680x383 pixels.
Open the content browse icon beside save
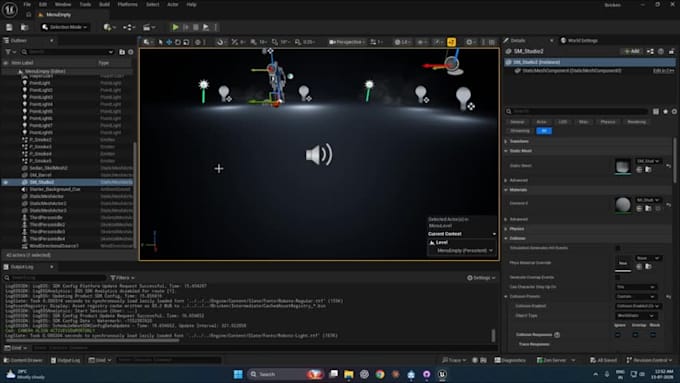[25, 27]
